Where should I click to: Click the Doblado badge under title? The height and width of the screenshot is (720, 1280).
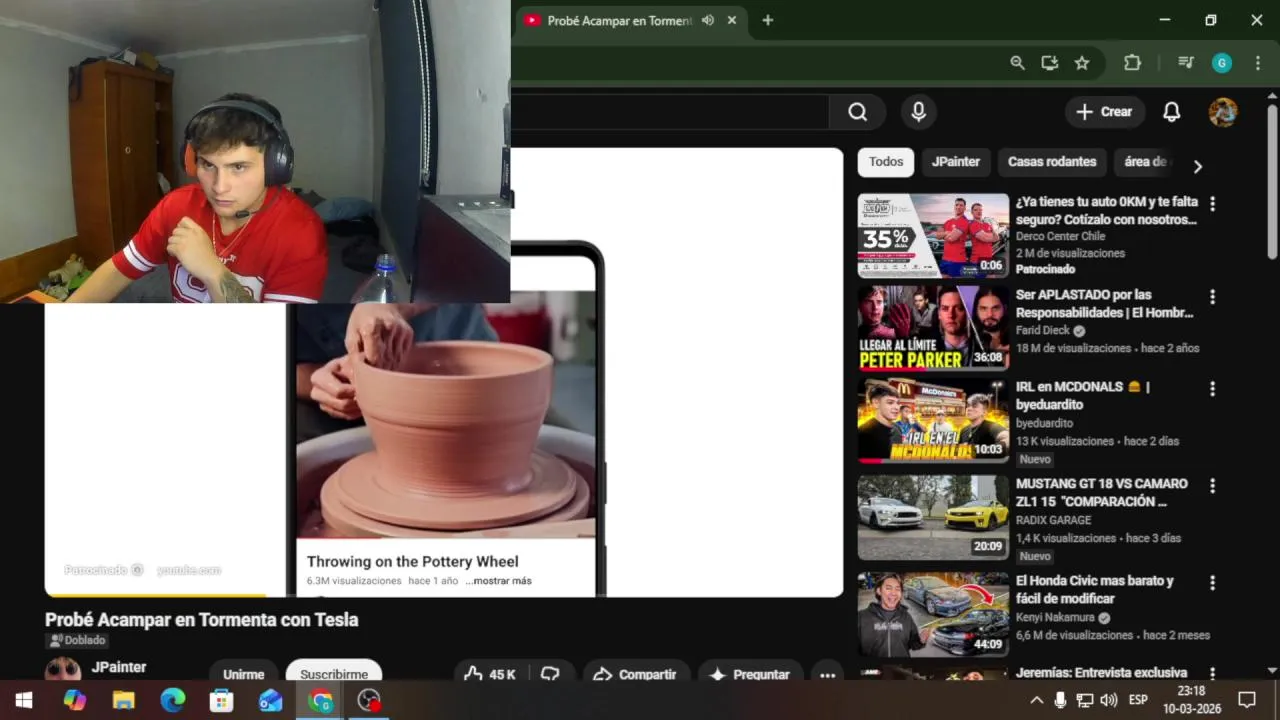click(77, 640)
